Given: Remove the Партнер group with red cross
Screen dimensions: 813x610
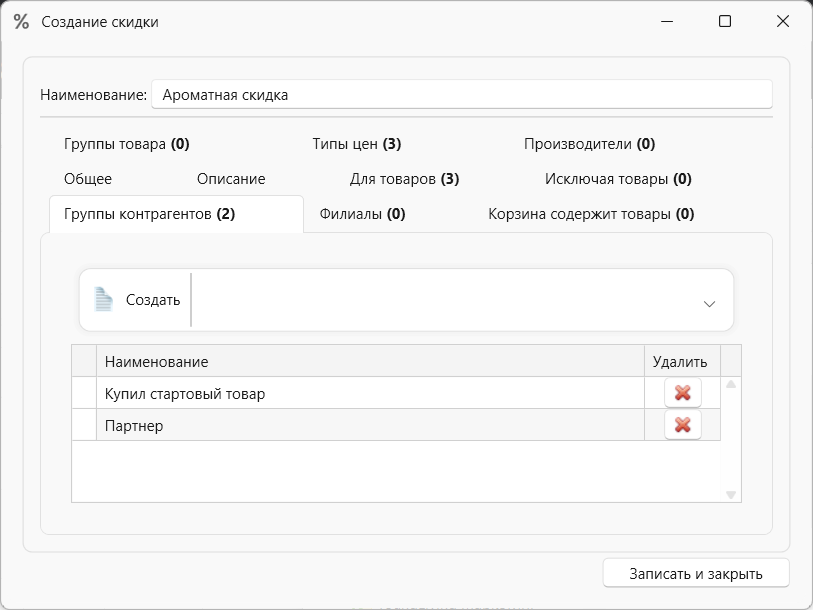Looking at the screenshot, I should [x=682, y=425].
